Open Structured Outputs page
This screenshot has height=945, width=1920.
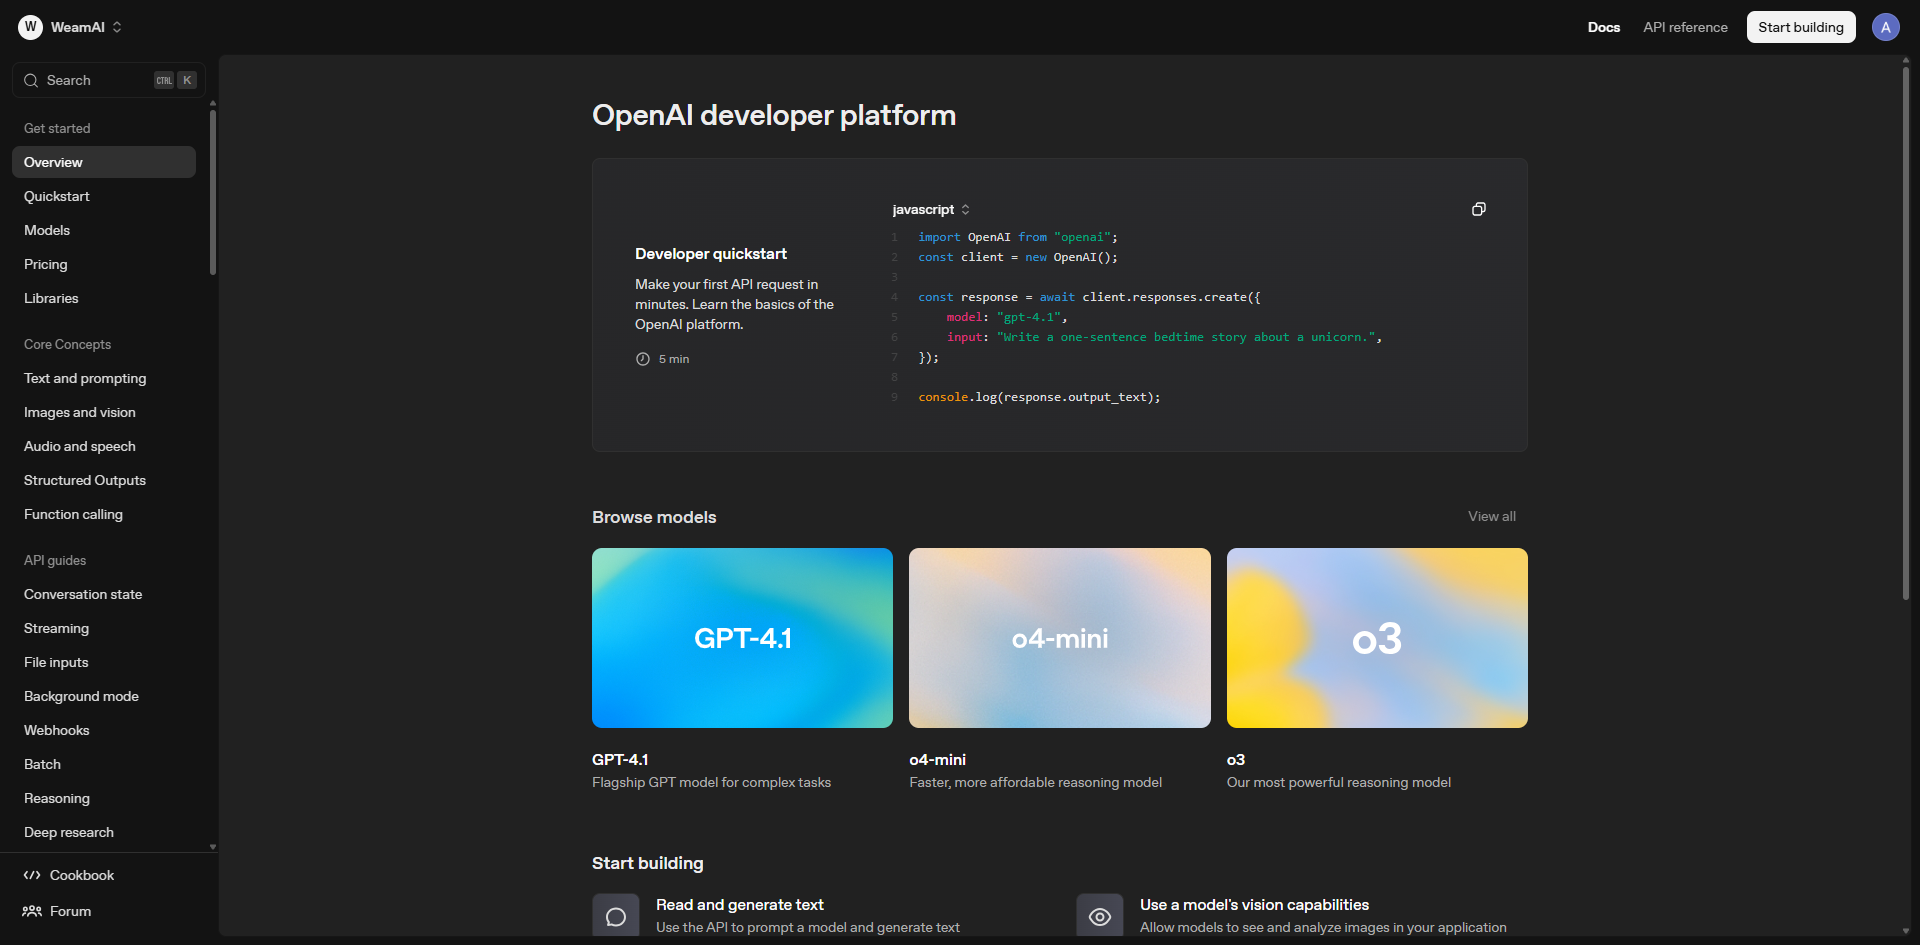pyautogui.click(x=104, y=480)
